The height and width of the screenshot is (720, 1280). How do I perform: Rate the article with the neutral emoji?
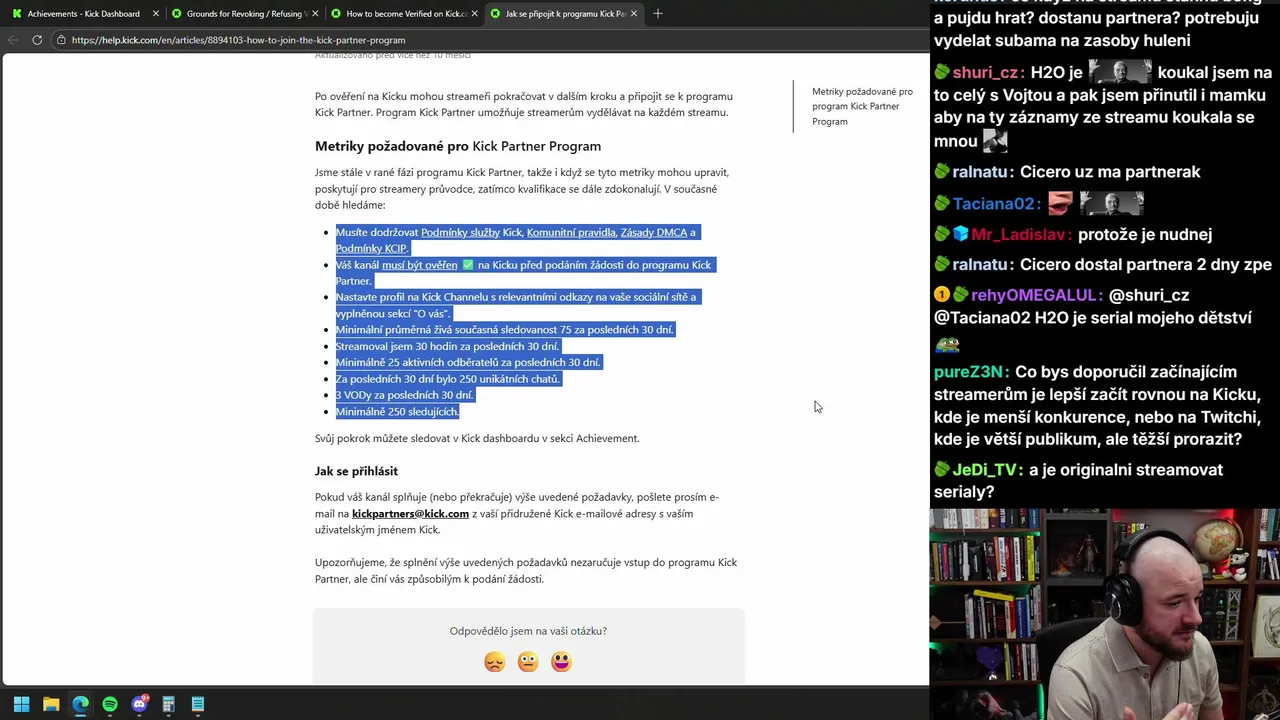pyautogui.click(x=528, y=662)
